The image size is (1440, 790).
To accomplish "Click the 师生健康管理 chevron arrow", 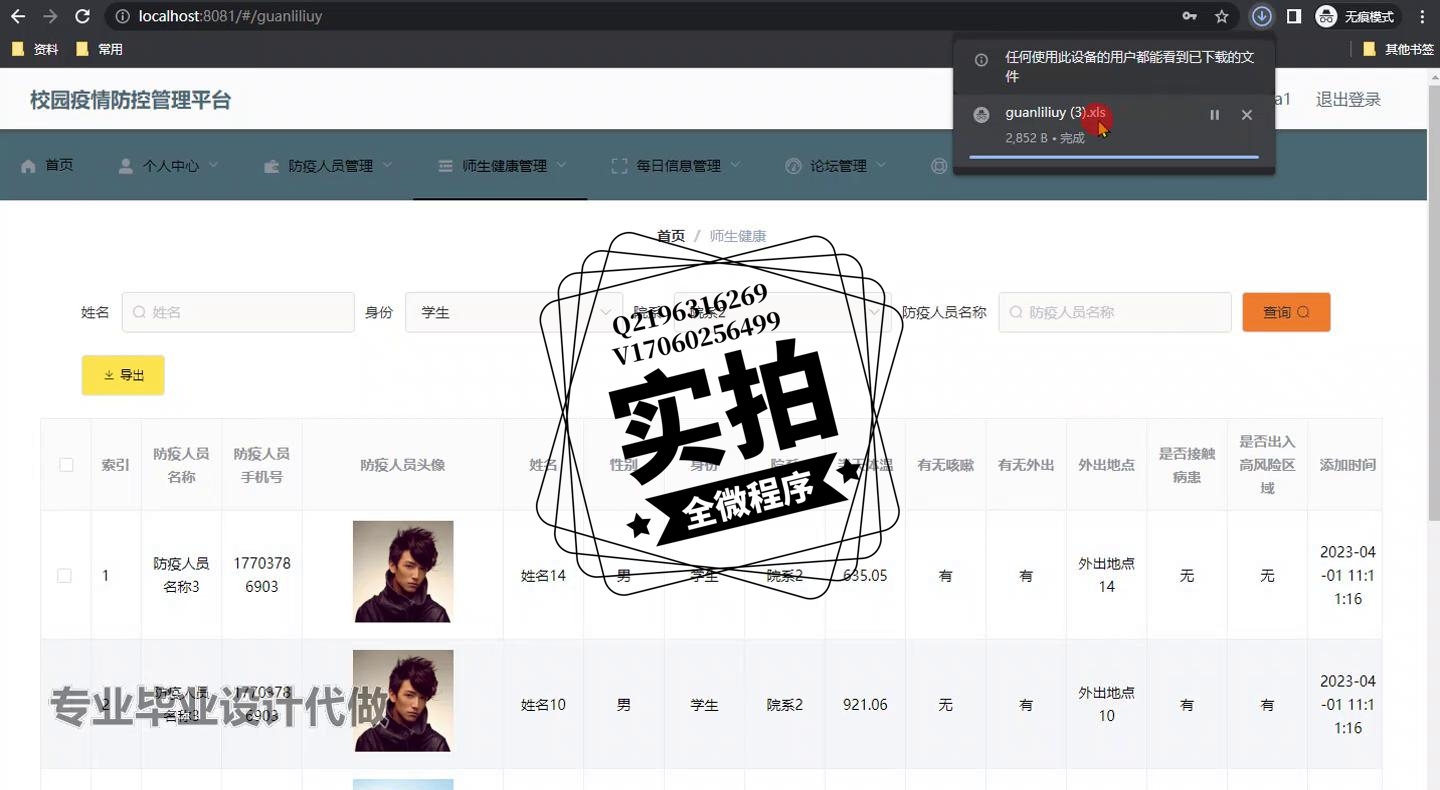I will click(561, 165).
